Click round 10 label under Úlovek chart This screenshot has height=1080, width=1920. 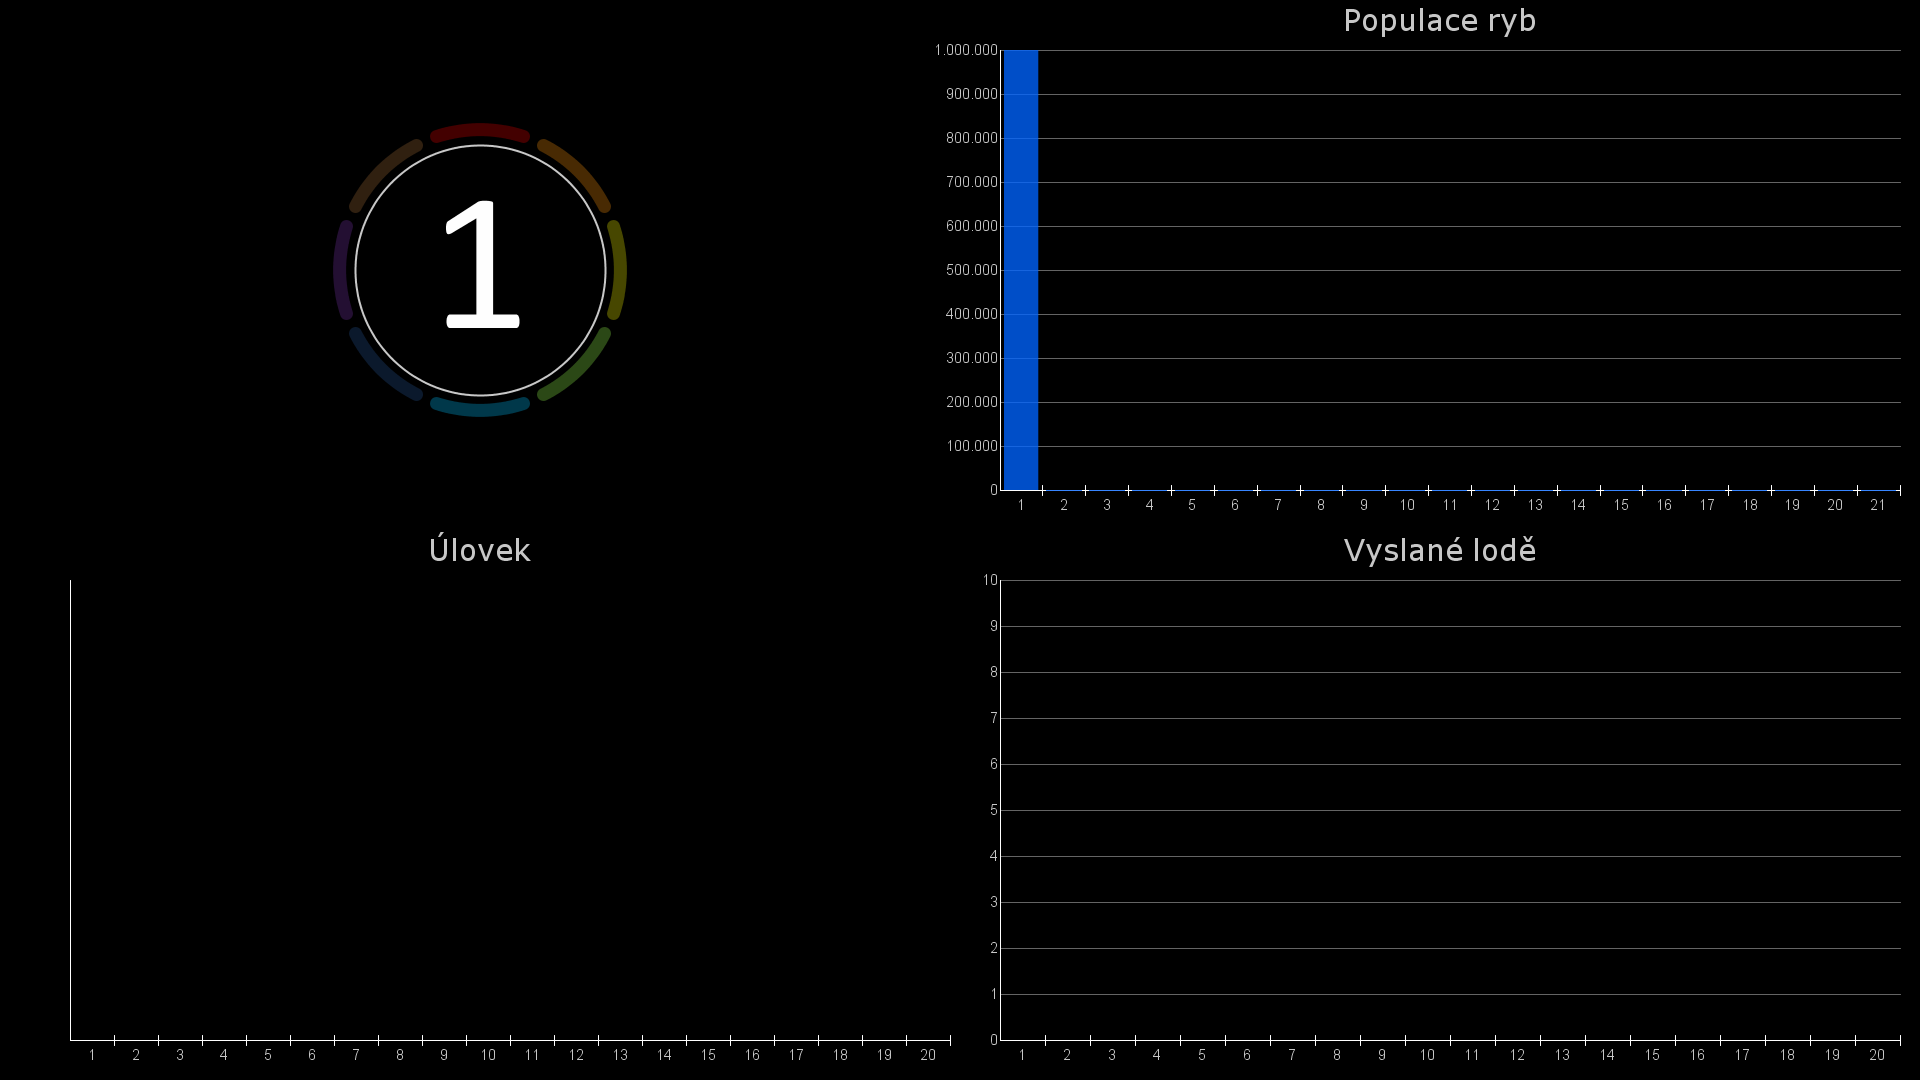(x=488, y=1056)
